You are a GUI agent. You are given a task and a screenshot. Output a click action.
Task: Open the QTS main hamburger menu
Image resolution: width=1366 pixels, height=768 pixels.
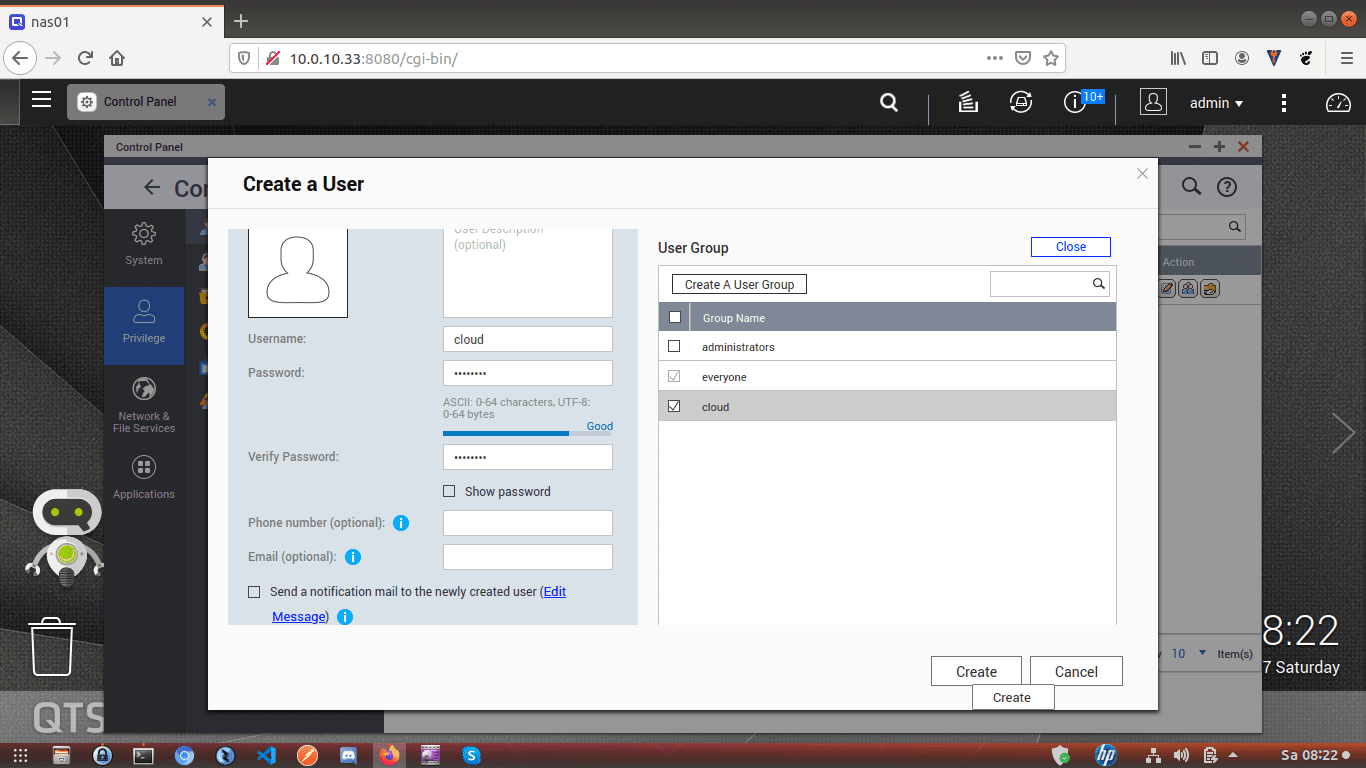[41, 99]
